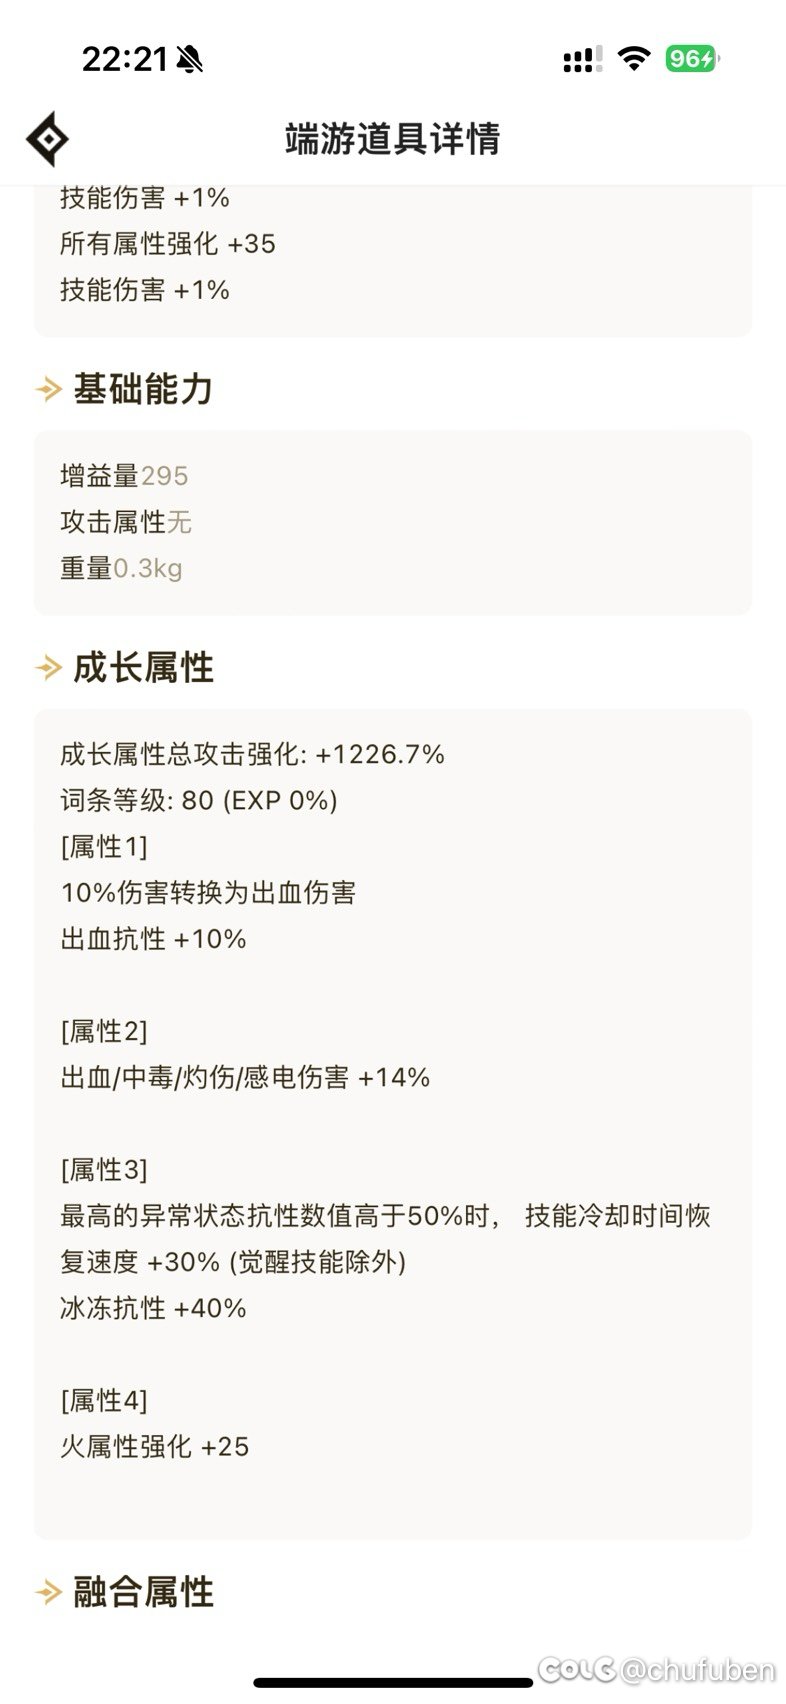This screenshot has width=786, height=1704.
Task: Select the 成长属性 section heading
Action: click(x=143, y=667)
